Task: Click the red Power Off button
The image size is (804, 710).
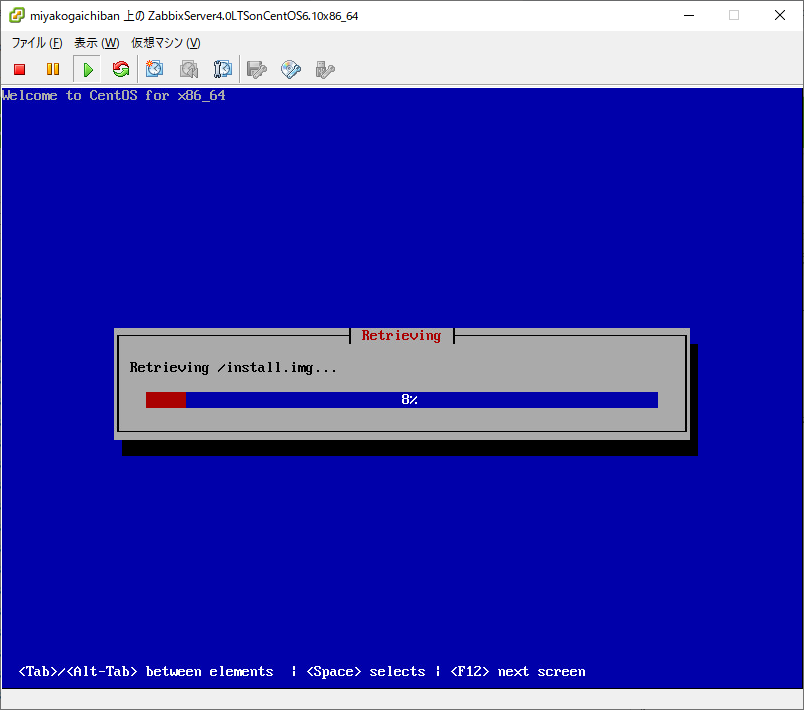Action: click(19, 69)
